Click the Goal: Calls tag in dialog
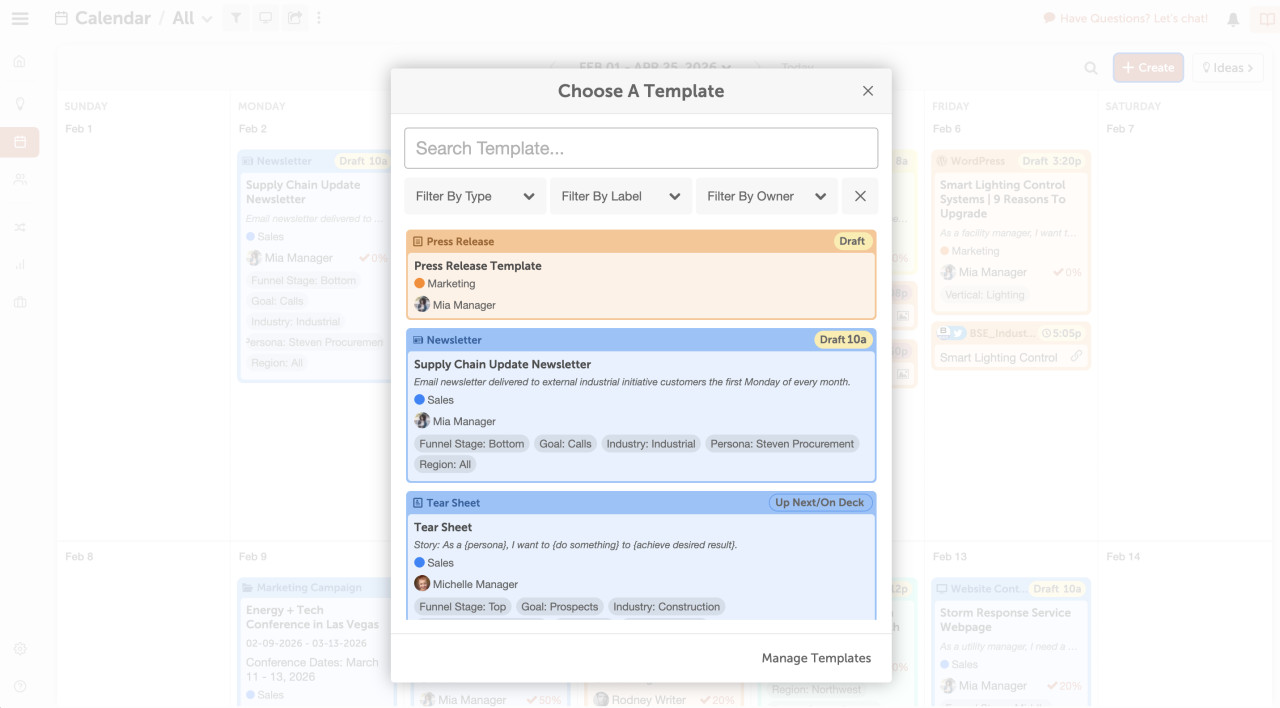This screenshot has width=1280, height=708. tap(566, 444)
